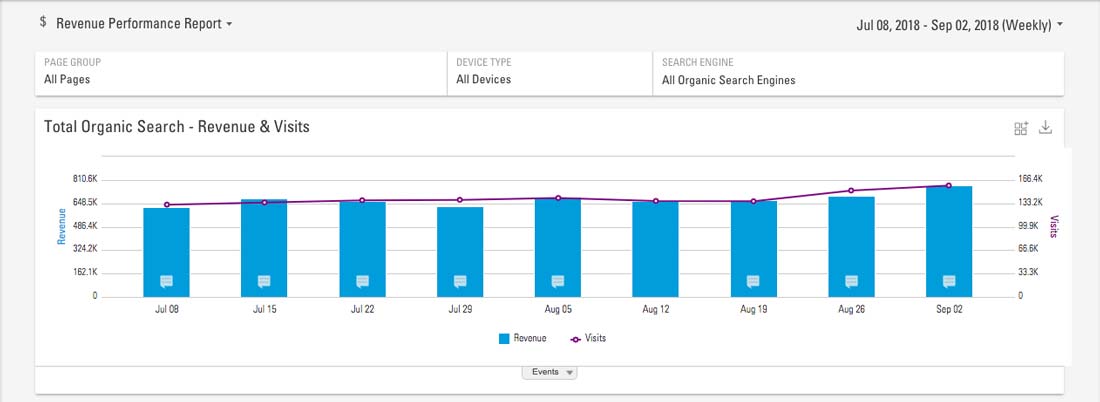Viewport: 1100px width, 402px height.
Task: Open the annotation icon on Aug 05 bar
Action: coord(558,281)
